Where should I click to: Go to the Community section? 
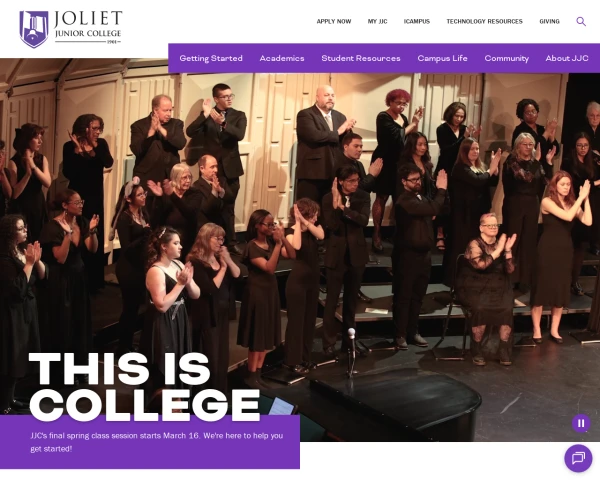tap(507, 58)
